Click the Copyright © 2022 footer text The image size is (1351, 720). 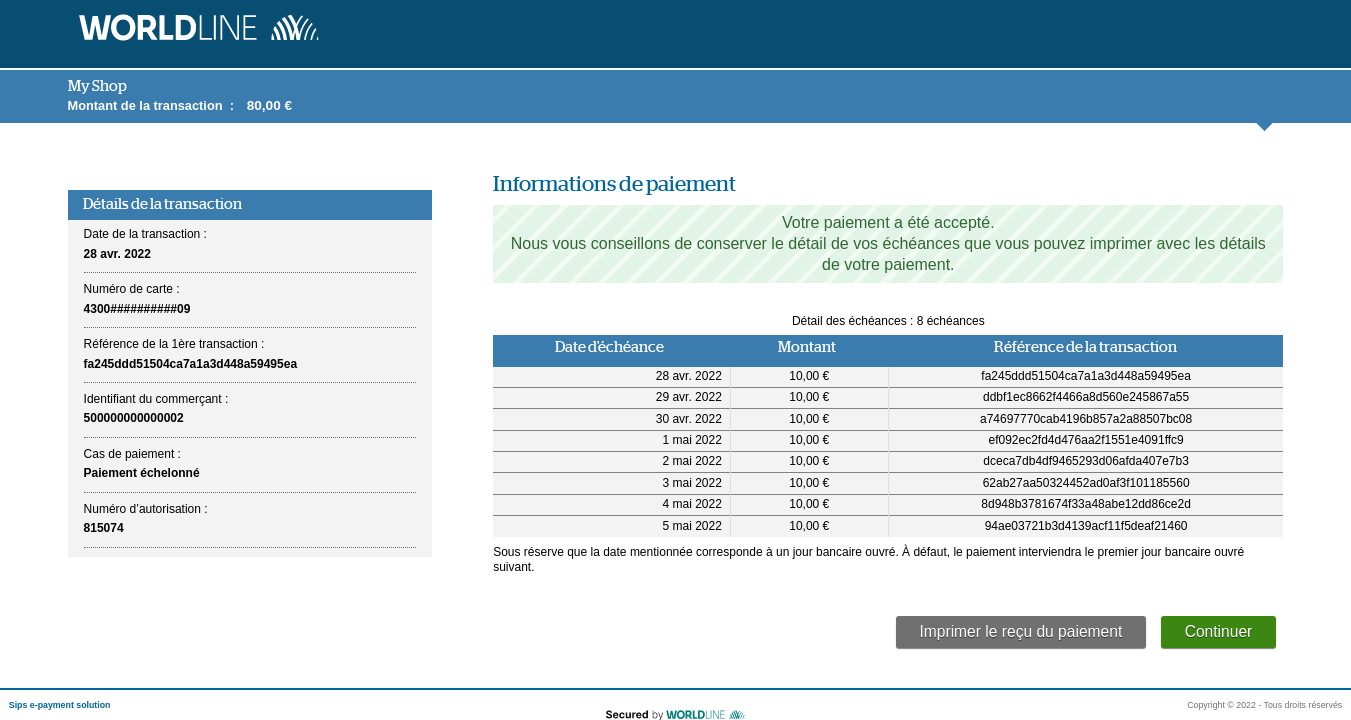click(1264, 705)
